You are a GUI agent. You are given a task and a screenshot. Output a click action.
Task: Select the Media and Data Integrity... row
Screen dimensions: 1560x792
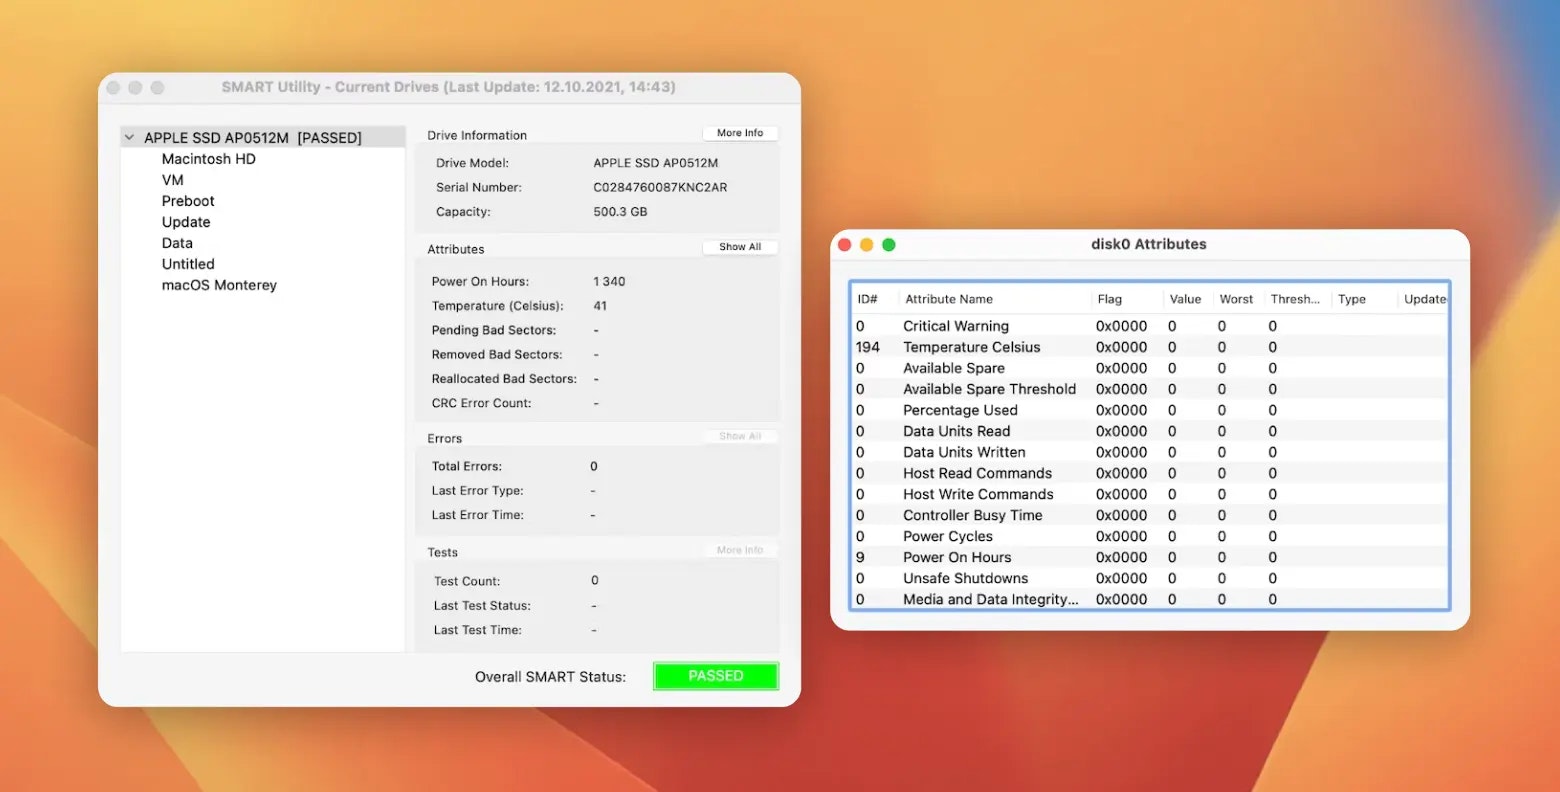1150,599
